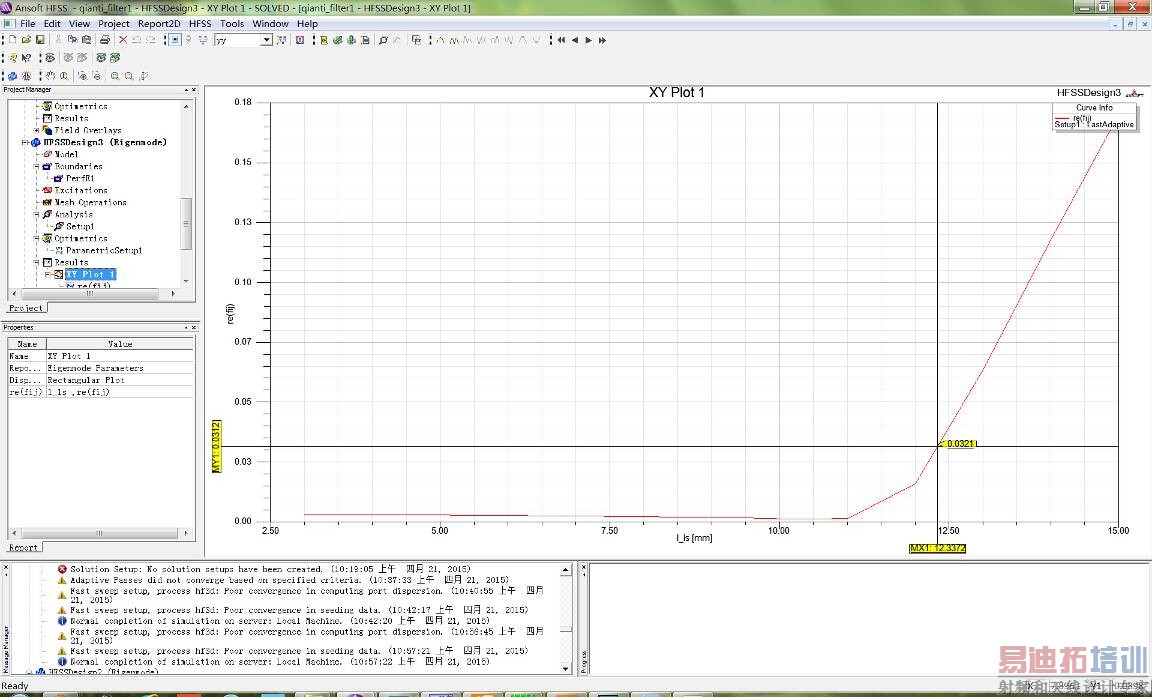The width and height of the screenshot is (1152, 697).
Task: Click Message Manager scroll down arrow
Action: (566, 668)
